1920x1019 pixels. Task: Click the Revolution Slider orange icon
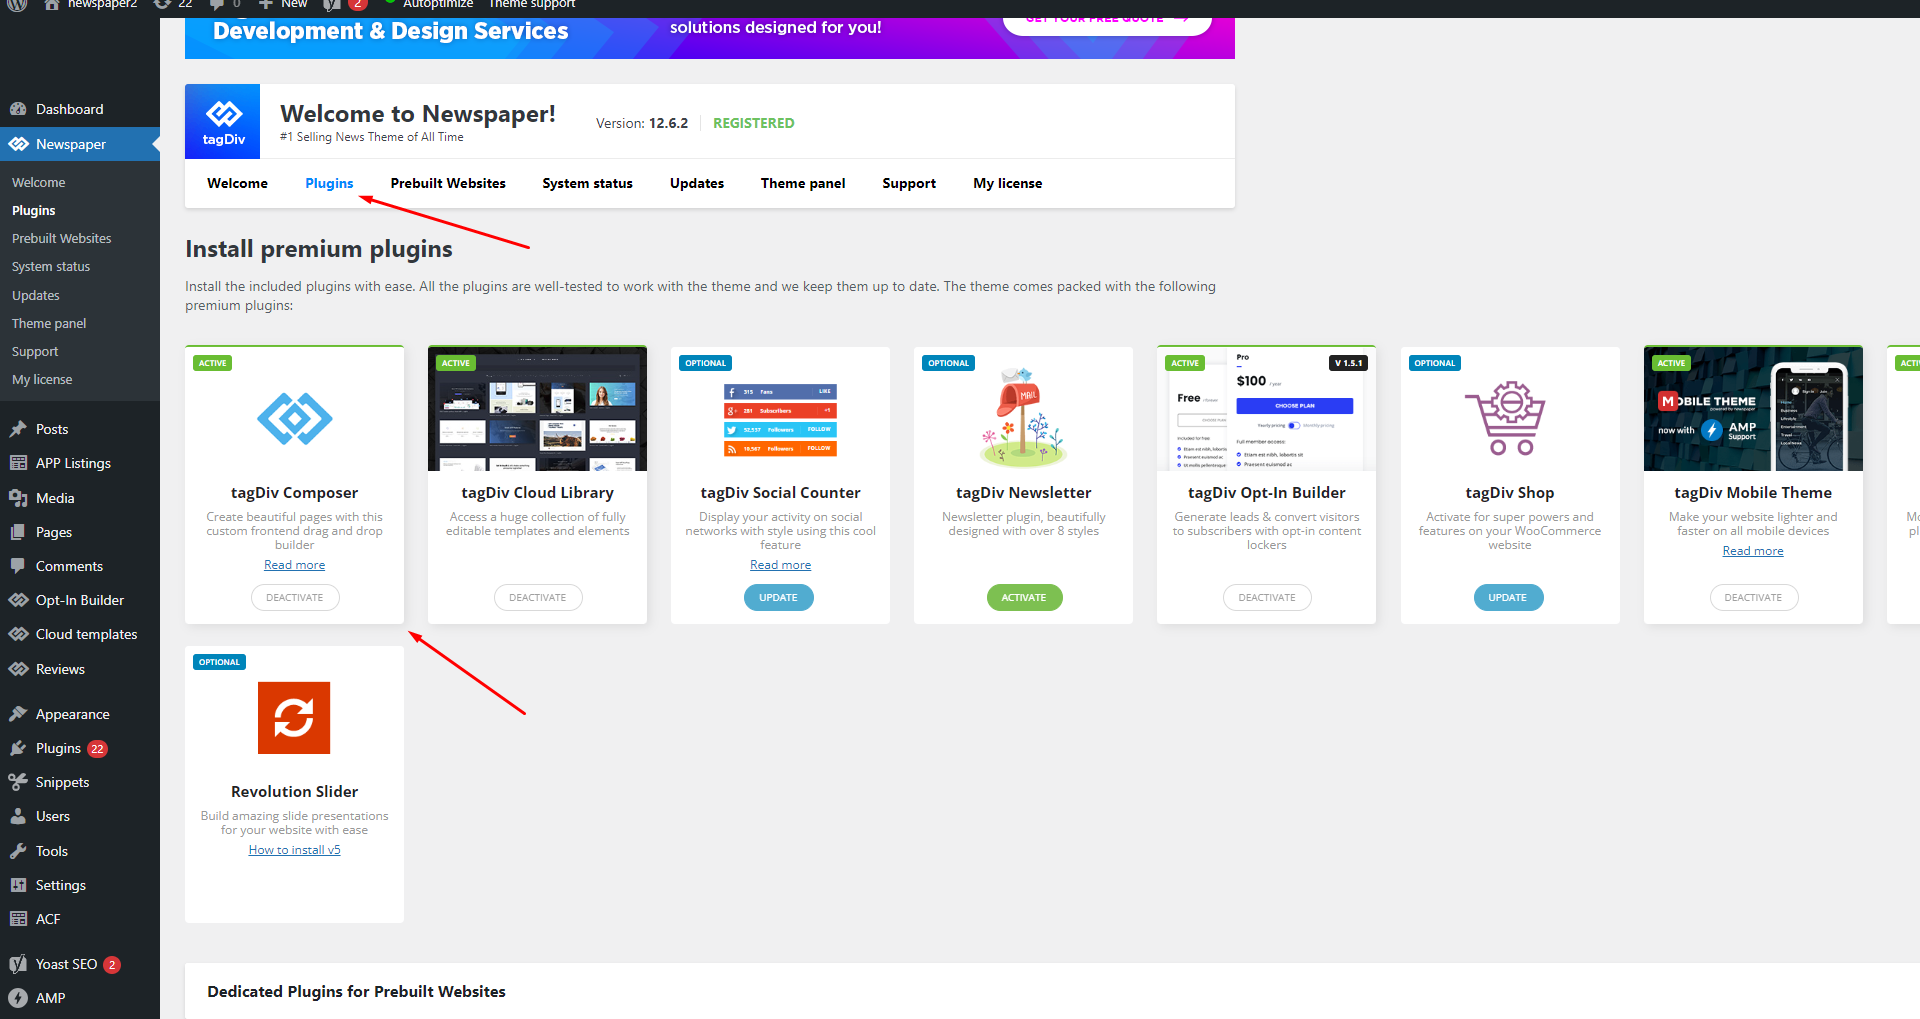294,718
